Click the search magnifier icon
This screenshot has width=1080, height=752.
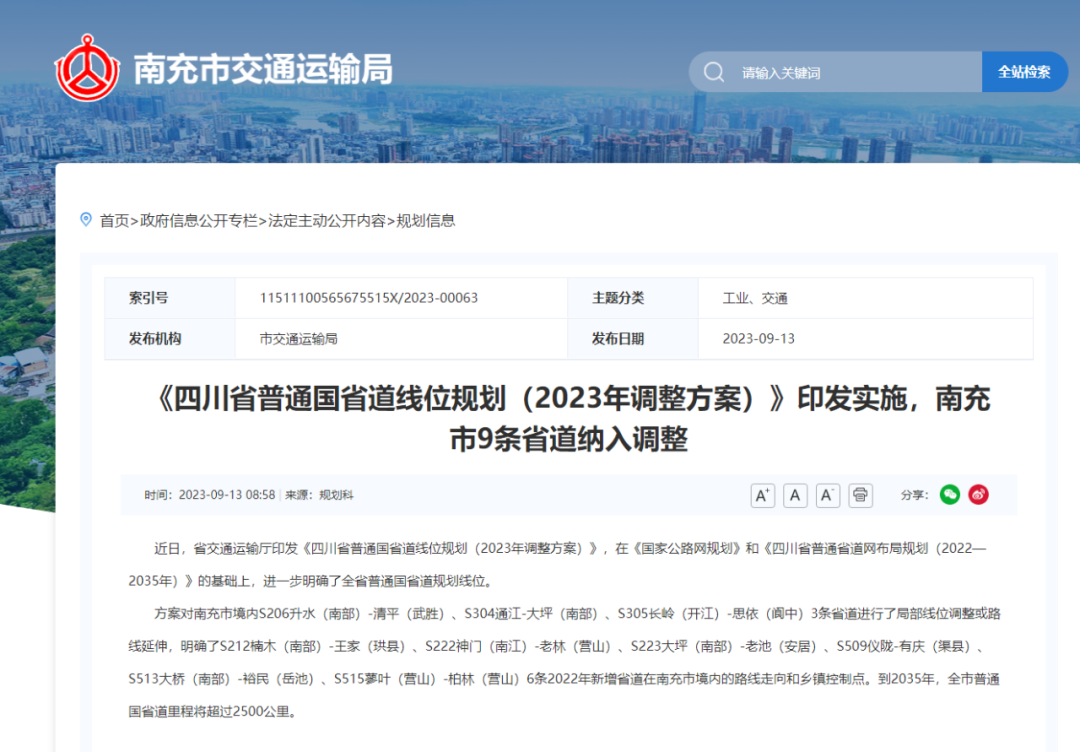coord(714,72)
